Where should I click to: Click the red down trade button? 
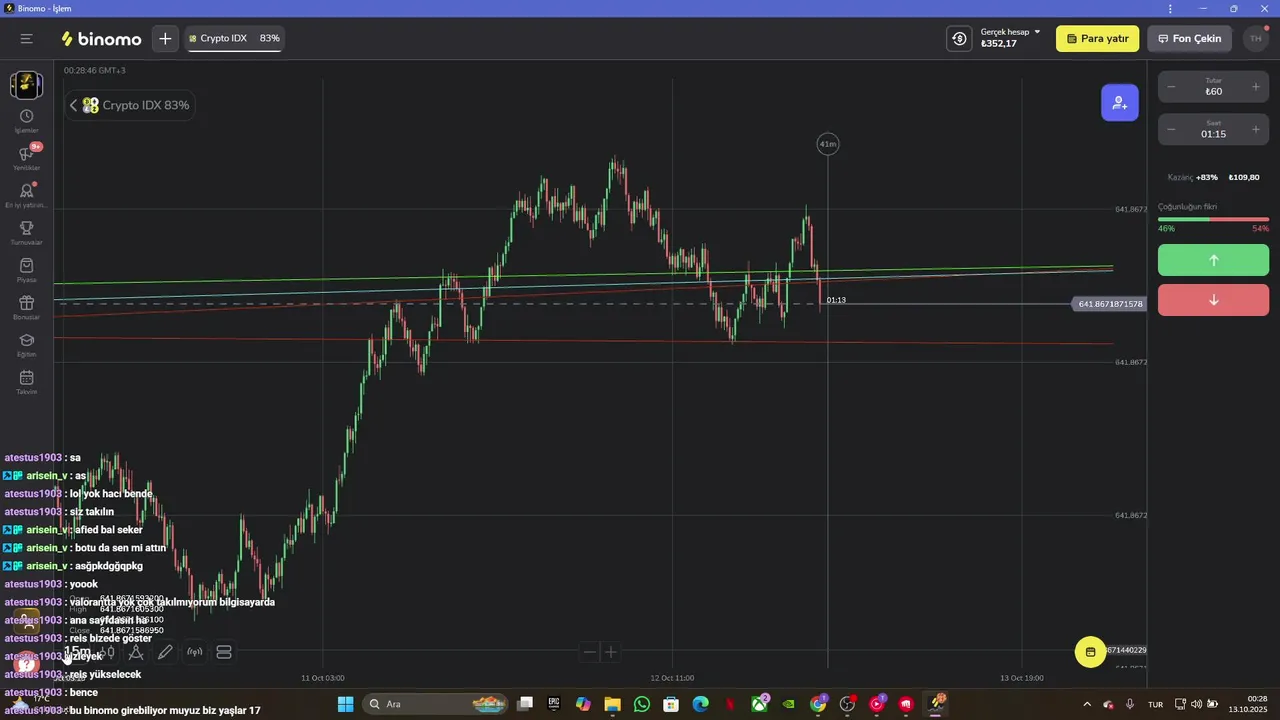click(x=1213, y=300)
